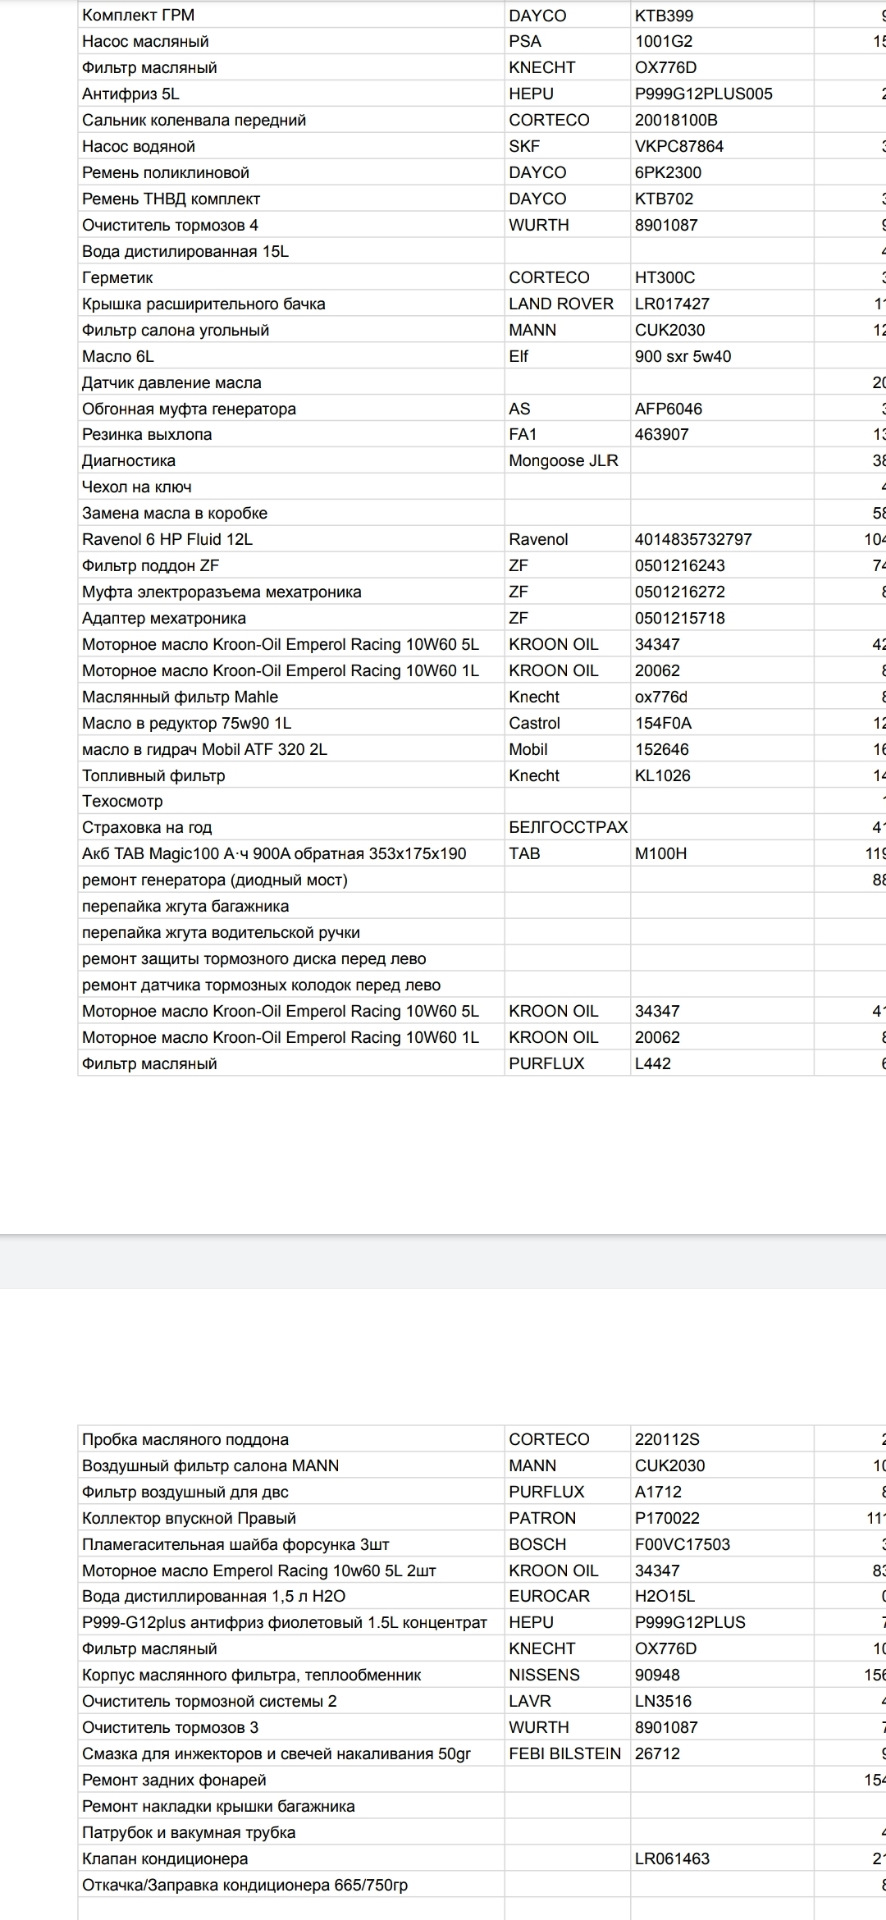Select 'Насос масляный' row name

coord(291,41)
